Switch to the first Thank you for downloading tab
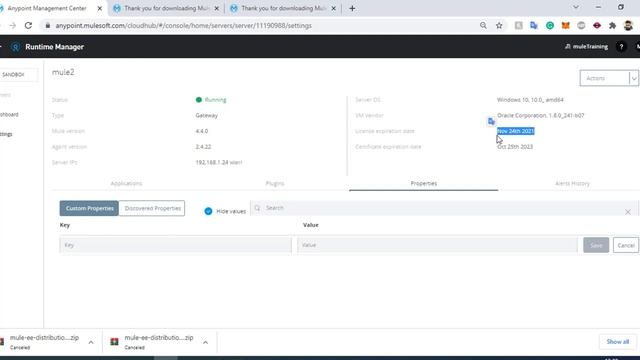The height and width of the screenshot is (360, 640). [x=167, y=8]
